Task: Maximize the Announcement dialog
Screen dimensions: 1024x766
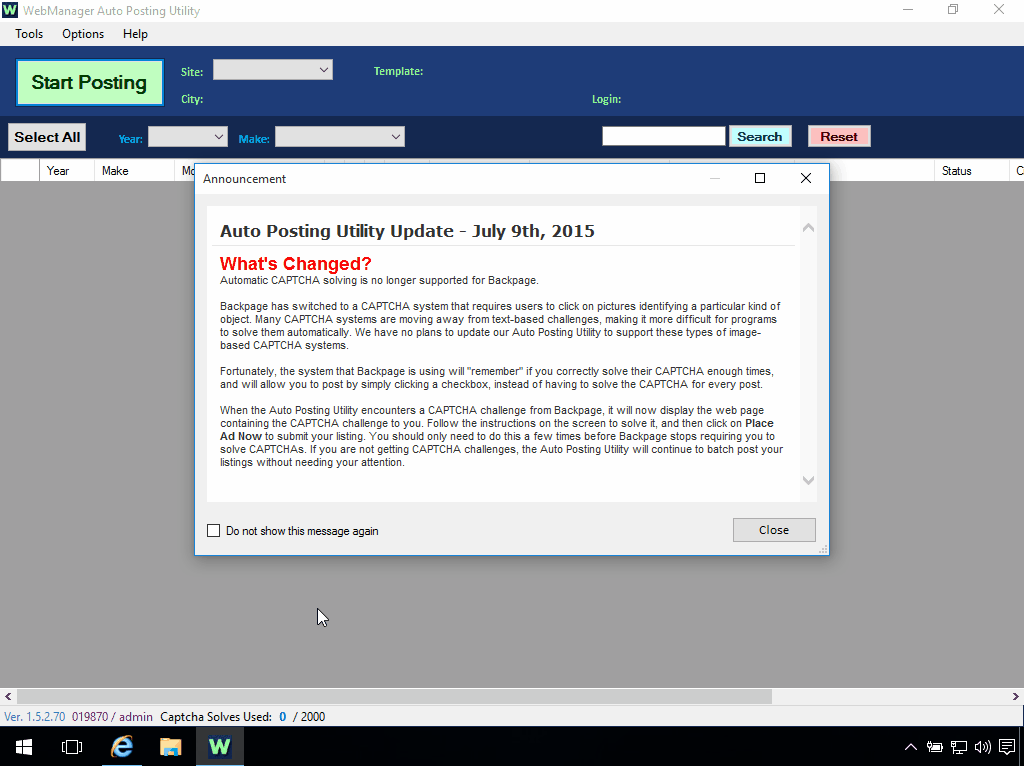Action: click(x=760, y=178)
